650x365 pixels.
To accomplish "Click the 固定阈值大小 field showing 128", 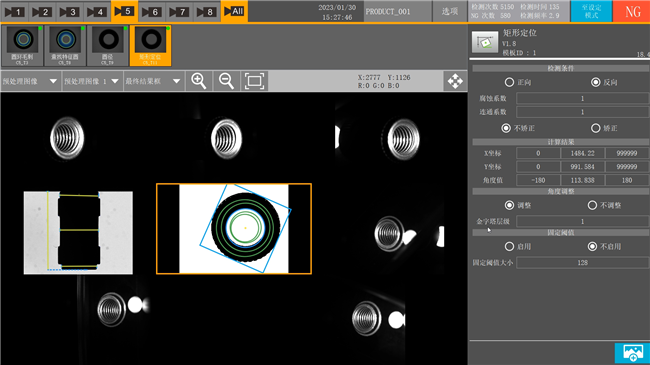I will 582,263.
